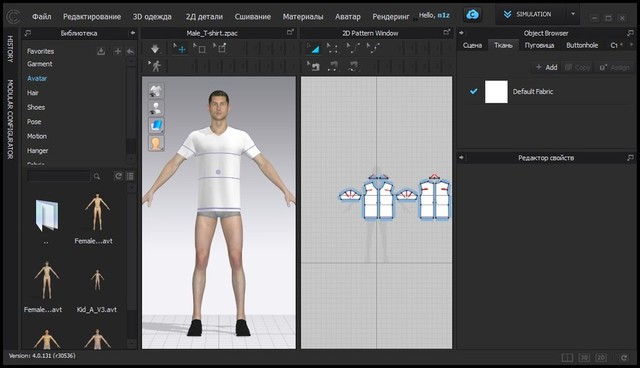Switch to the Пуговица tab
The height and width of the screenshot is (368, 640).
coord(539,45)
